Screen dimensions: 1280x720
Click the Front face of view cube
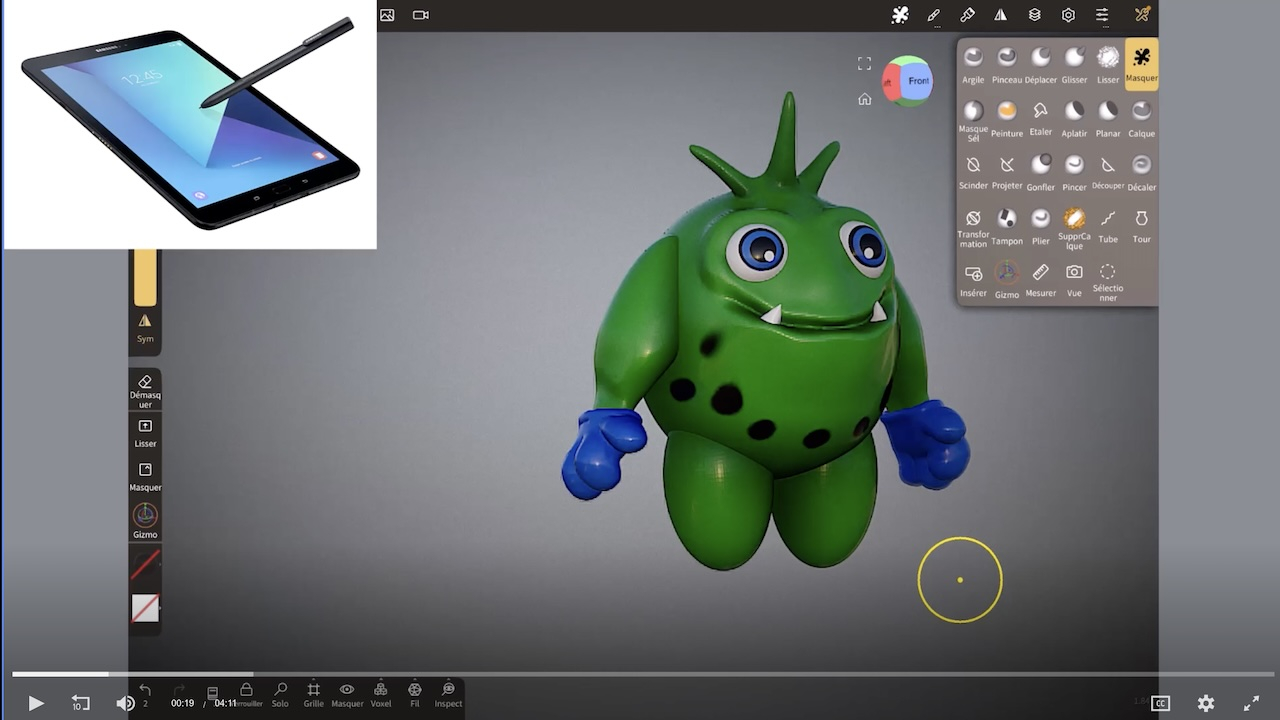point(918,81)
